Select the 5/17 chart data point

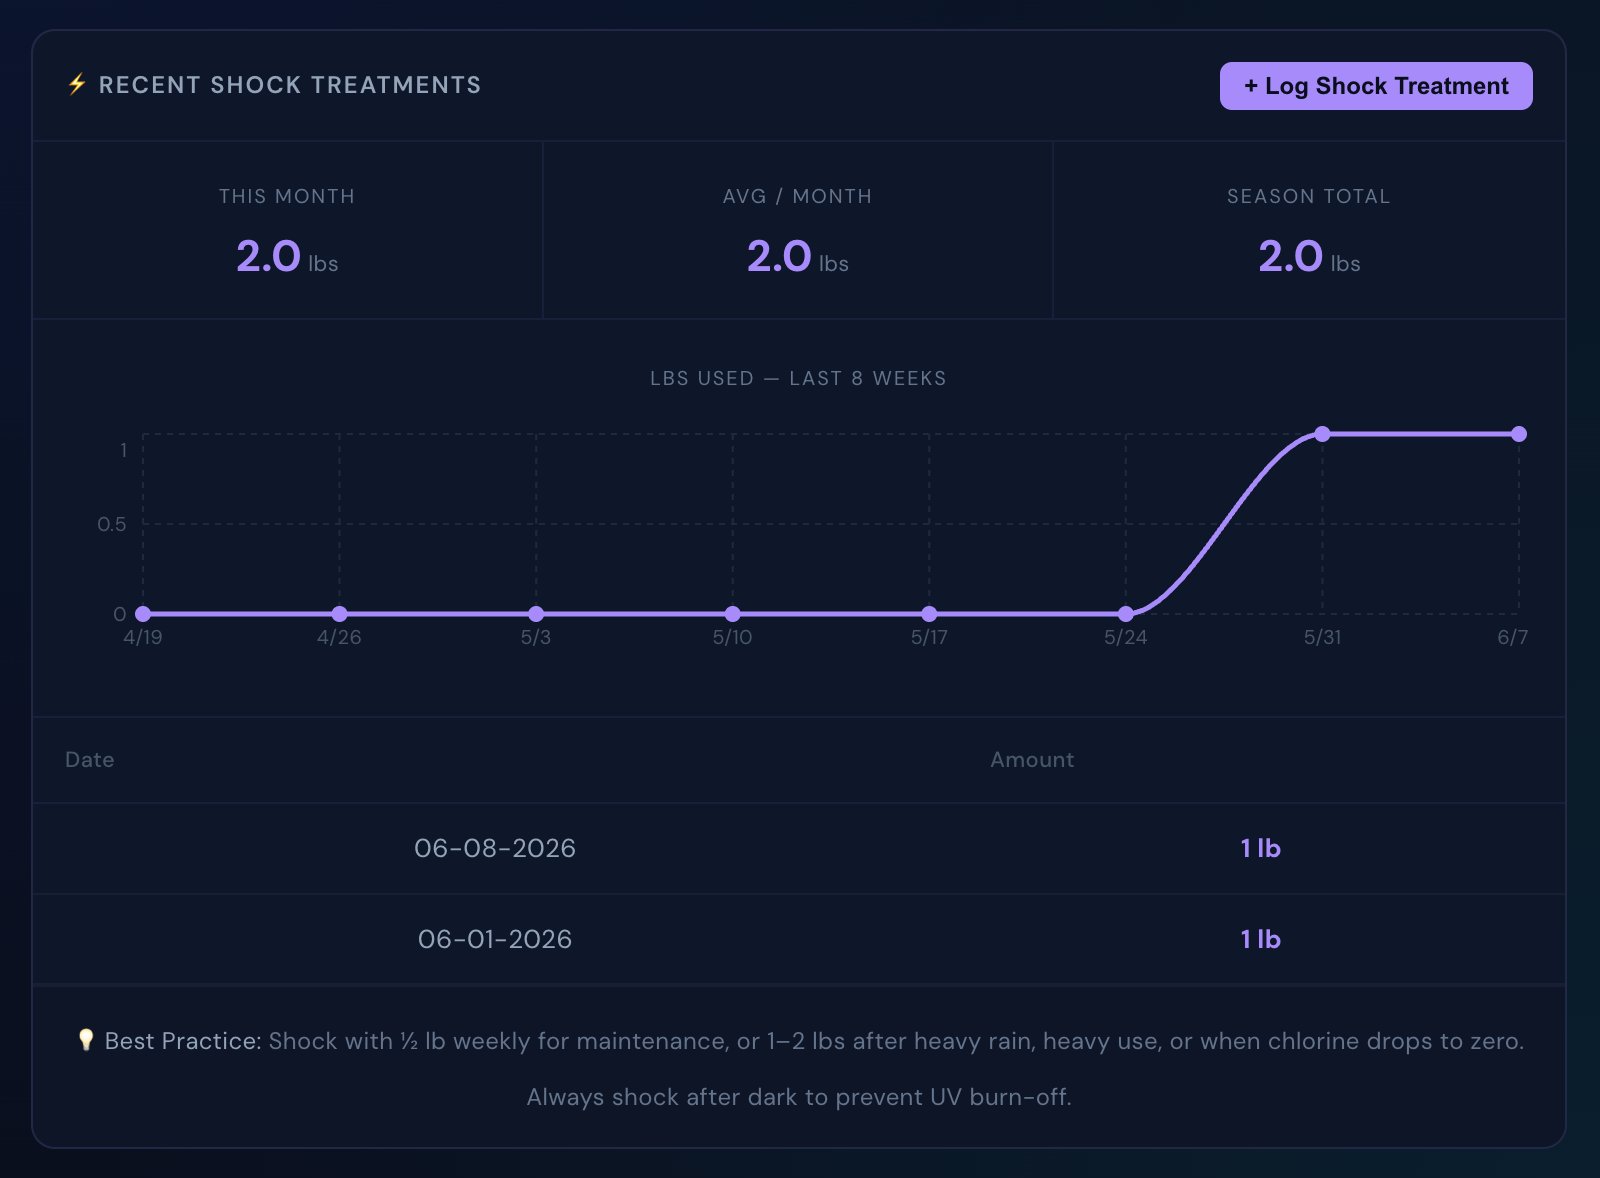(929, 614)
